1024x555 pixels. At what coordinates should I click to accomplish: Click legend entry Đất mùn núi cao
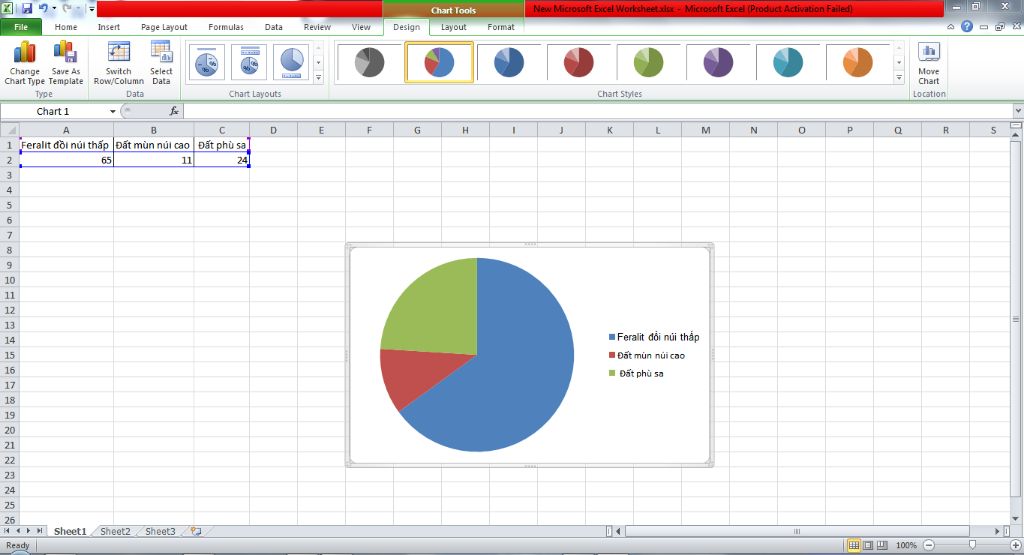point(647,355)
